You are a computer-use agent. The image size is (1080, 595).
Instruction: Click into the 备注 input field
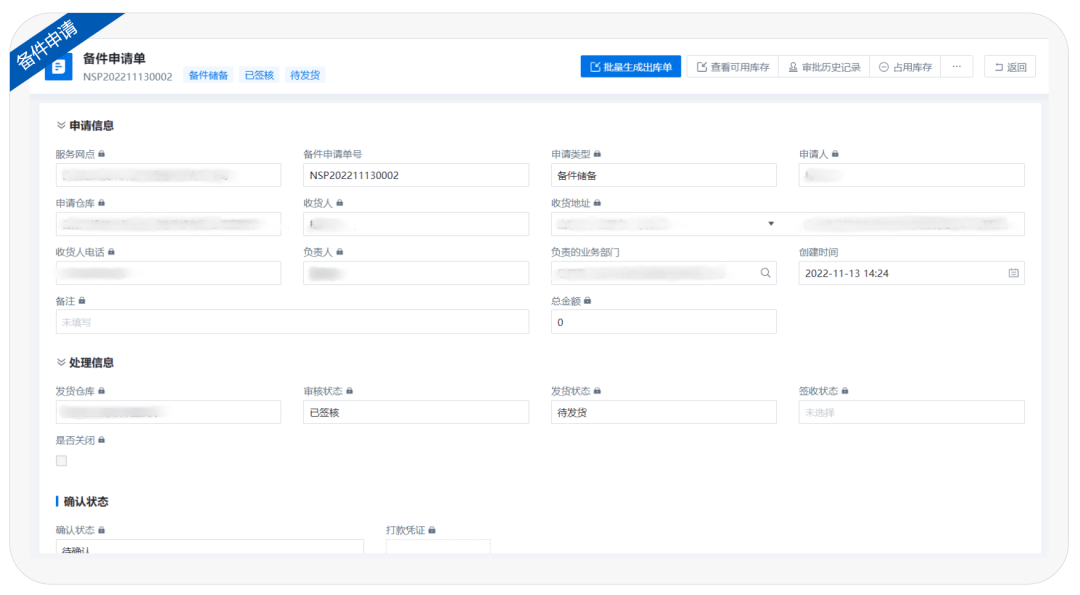(292, 322)
